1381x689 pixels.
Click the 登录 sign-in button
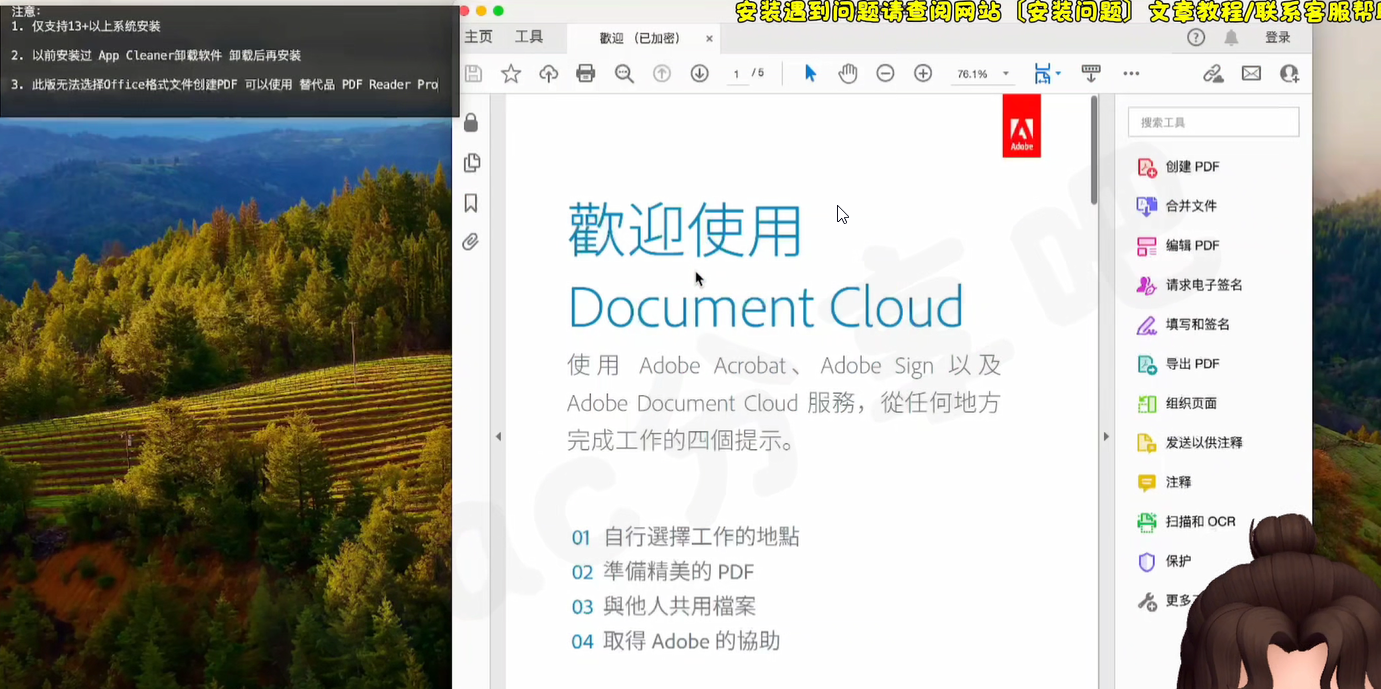pyautogui.click(x=1278, y=37)
